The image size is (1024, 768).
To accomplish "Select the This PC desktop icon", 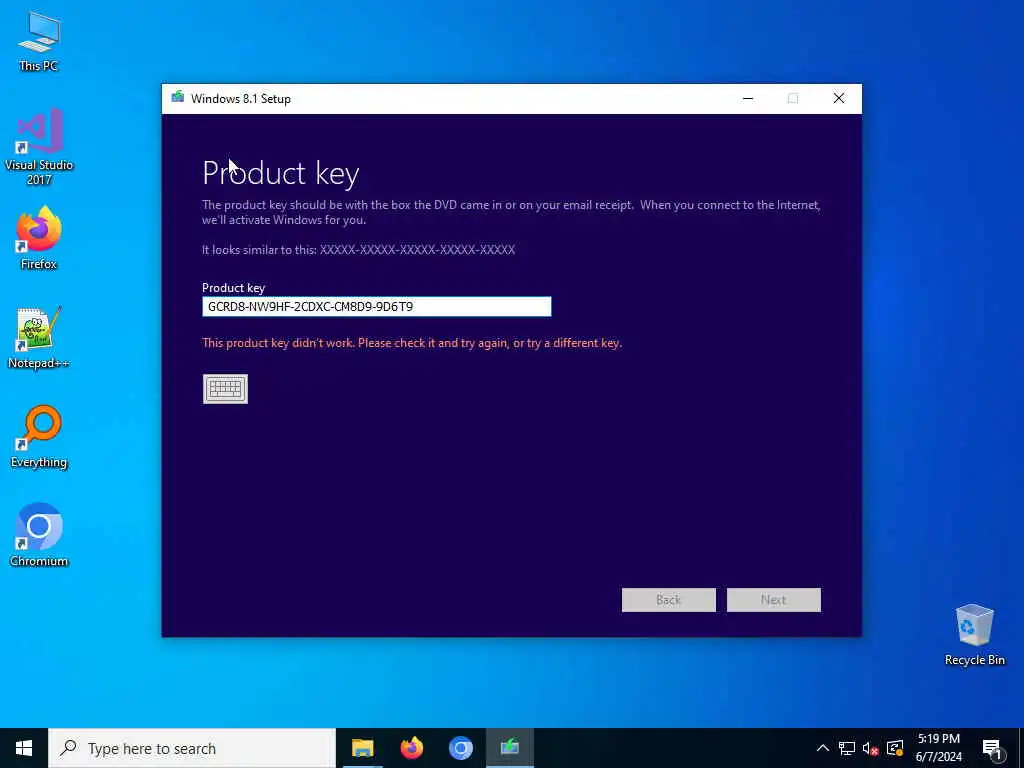I will point(39,41).
